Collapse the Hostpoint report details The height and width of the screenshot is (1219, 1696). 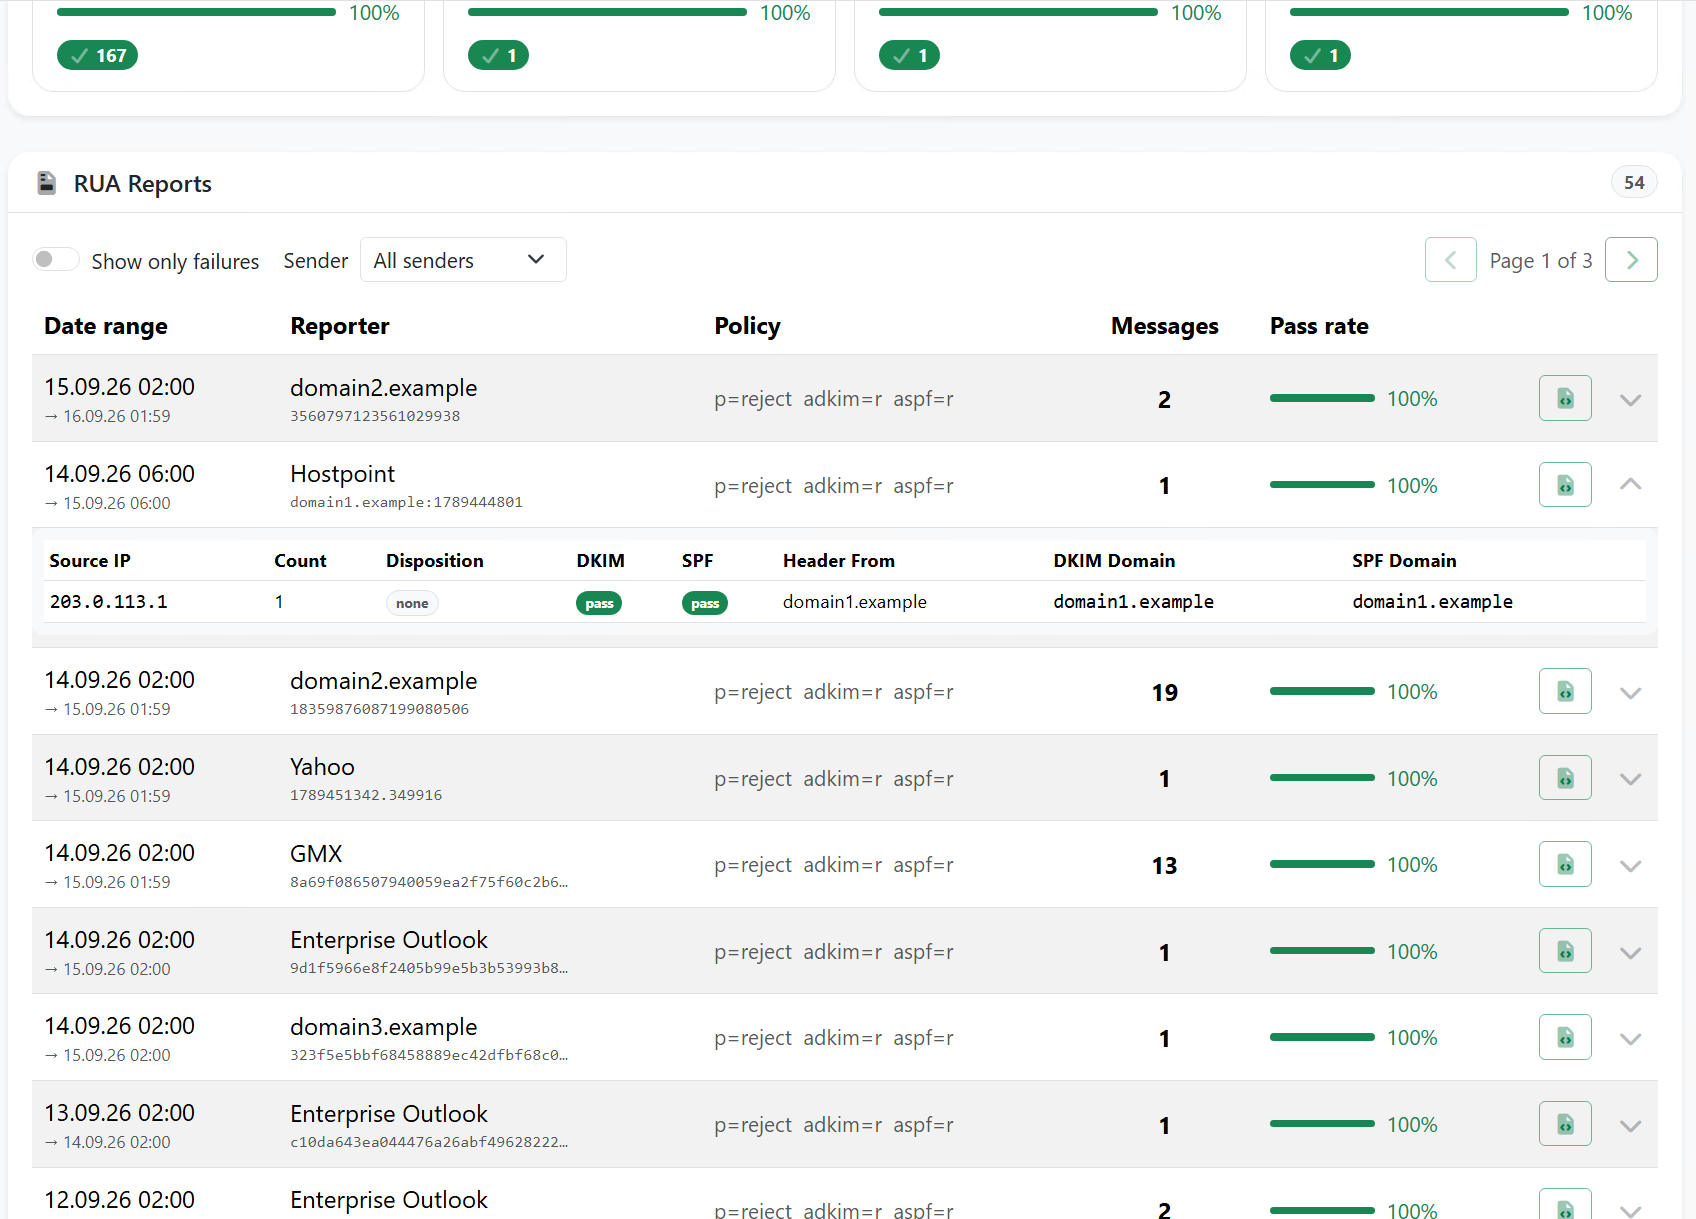[1630, 485]
